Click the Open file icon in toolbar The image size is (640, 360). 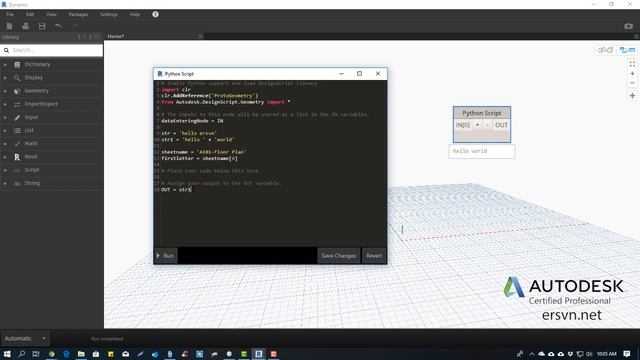click(x=25, y=26)
